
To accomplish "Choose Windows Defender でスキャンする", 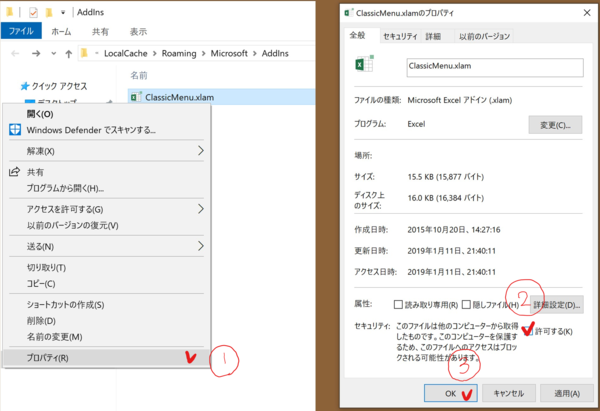I will 107,130.
